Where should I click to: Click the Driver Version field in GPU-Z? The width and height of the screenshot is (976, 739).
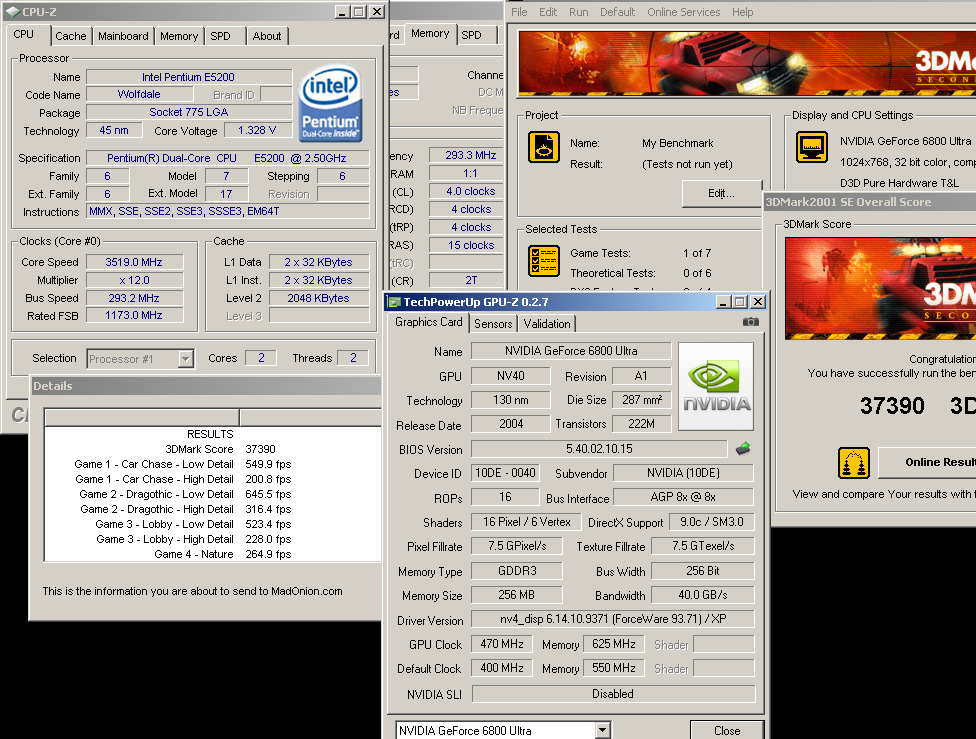[612, 619]
